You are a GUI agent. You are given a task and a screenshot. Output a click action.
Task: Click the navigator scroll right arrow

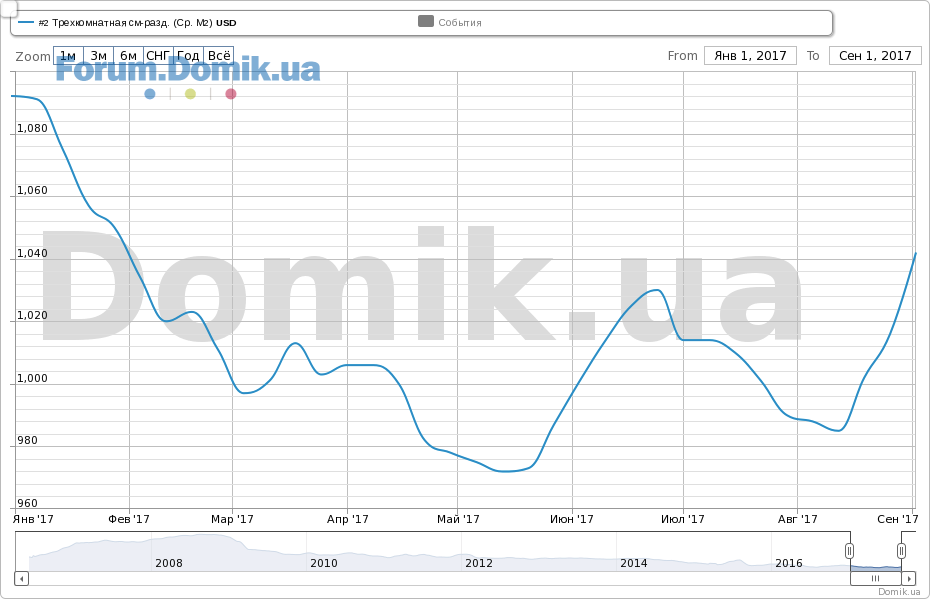908,578
